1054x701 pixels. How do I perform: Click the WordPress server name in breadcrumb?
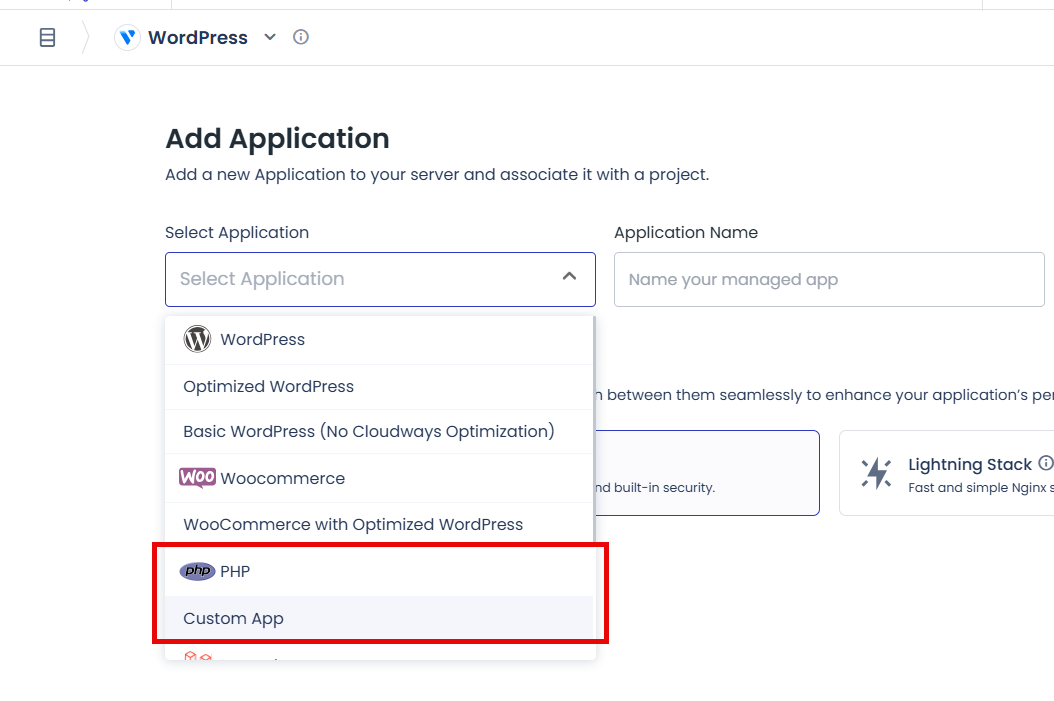pos(198,38)
